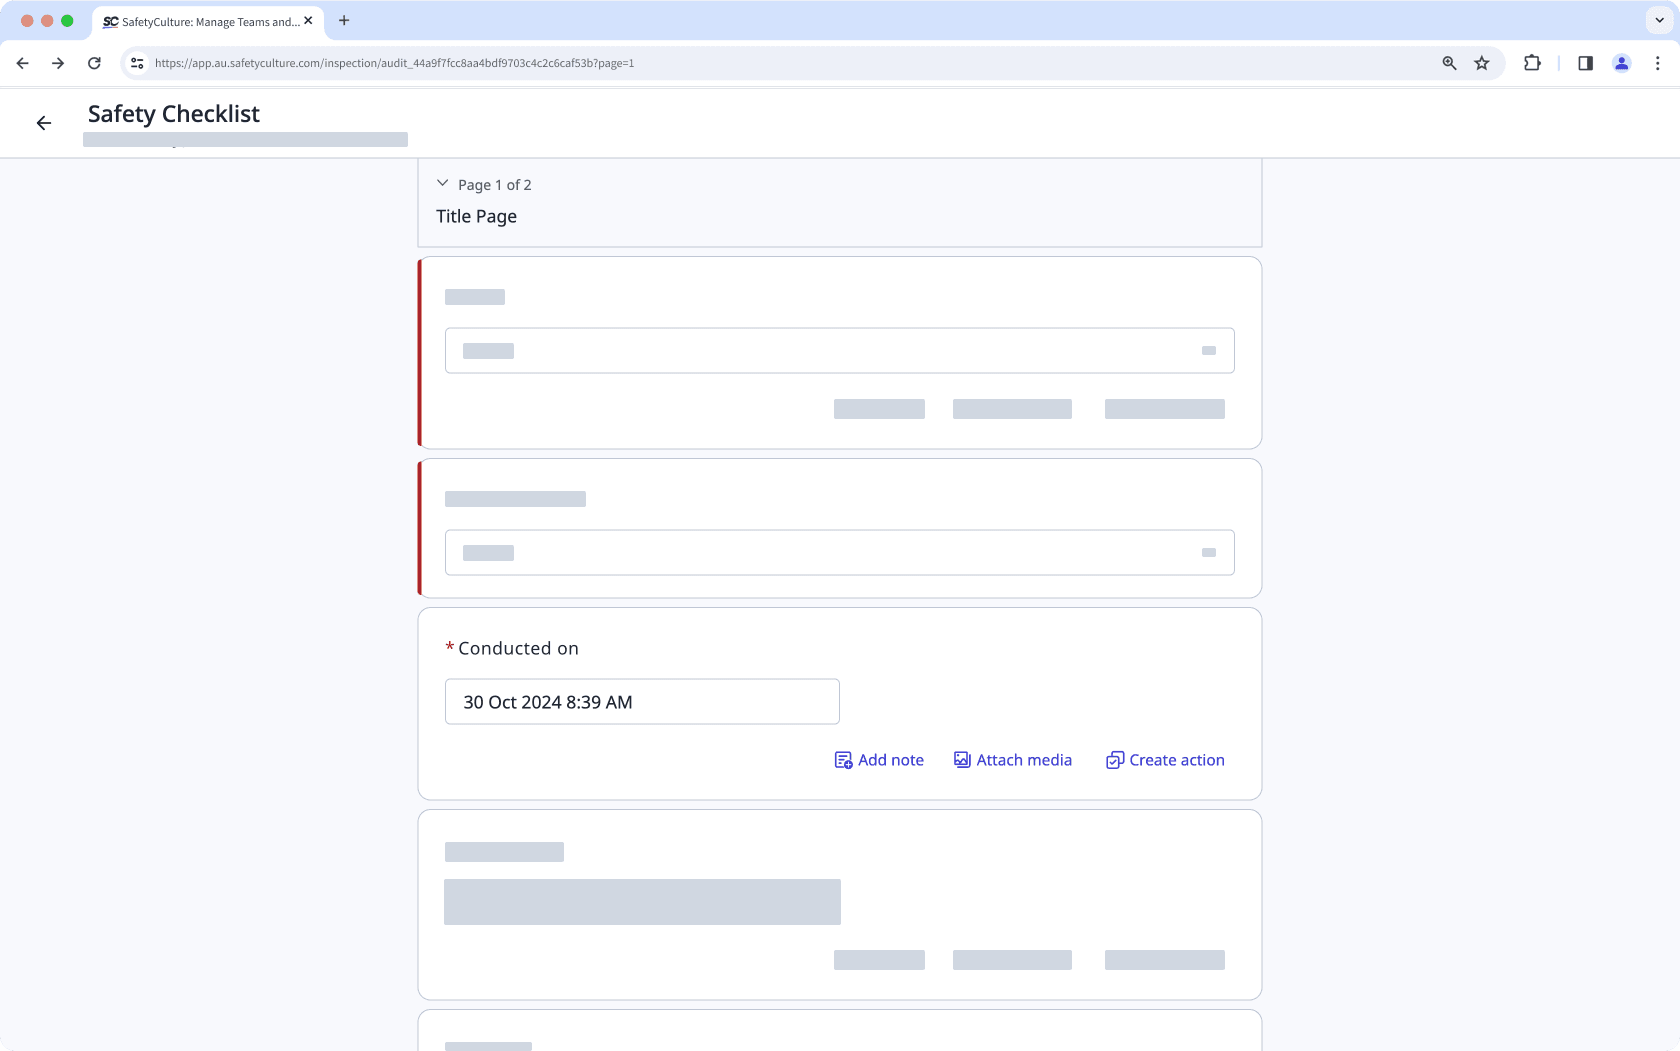Click the Conducted on date field
This screenshot has width=1680, height=1051.
[x=642, y=702]
